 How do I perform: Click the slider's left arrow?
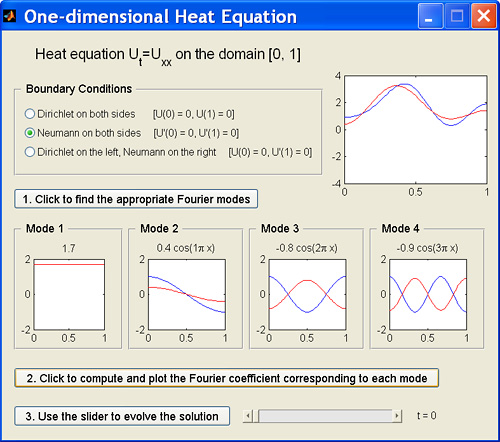(x=248, y=416)
